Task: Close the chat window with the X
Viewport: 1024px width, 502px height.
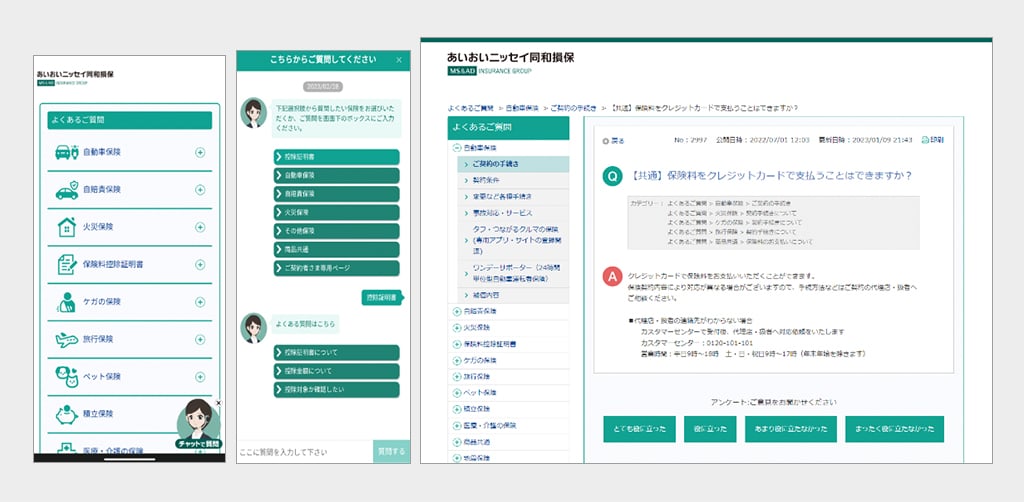Action: (x=399, y=61)
